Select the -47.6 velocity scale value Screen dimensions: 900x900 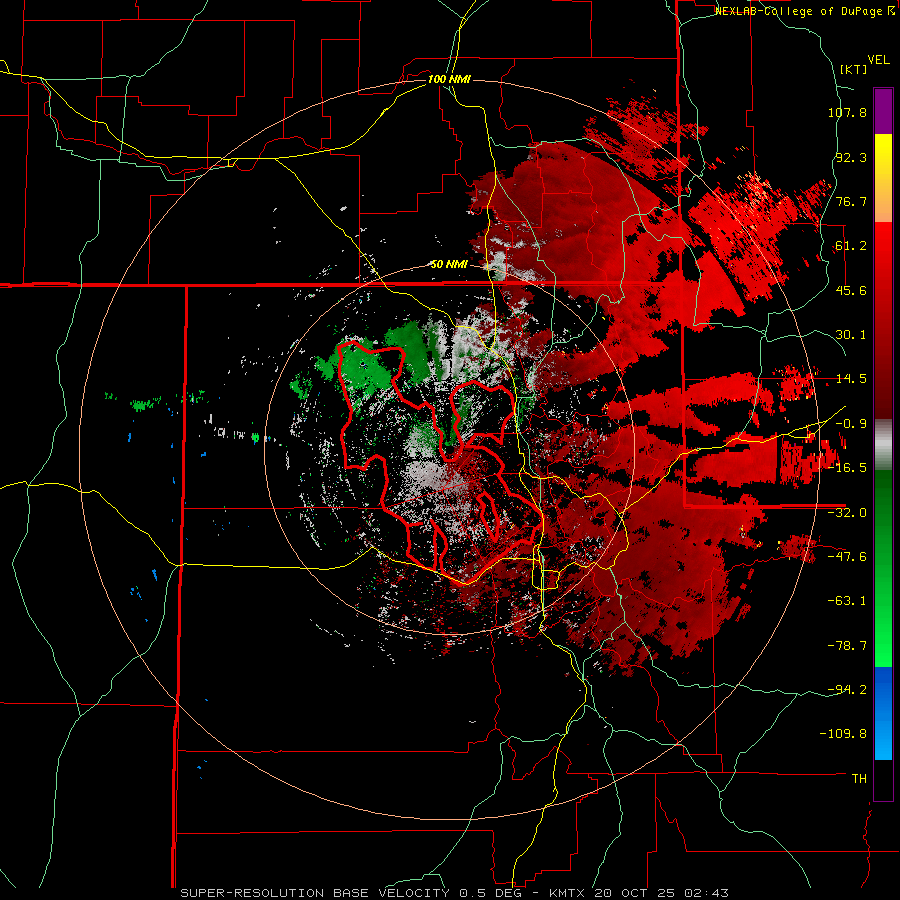click(847, 557)
